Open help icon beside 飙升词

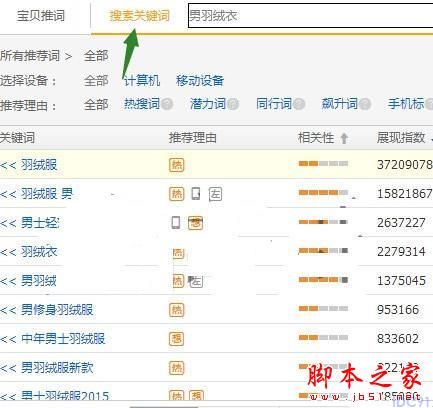pos(365,104)
